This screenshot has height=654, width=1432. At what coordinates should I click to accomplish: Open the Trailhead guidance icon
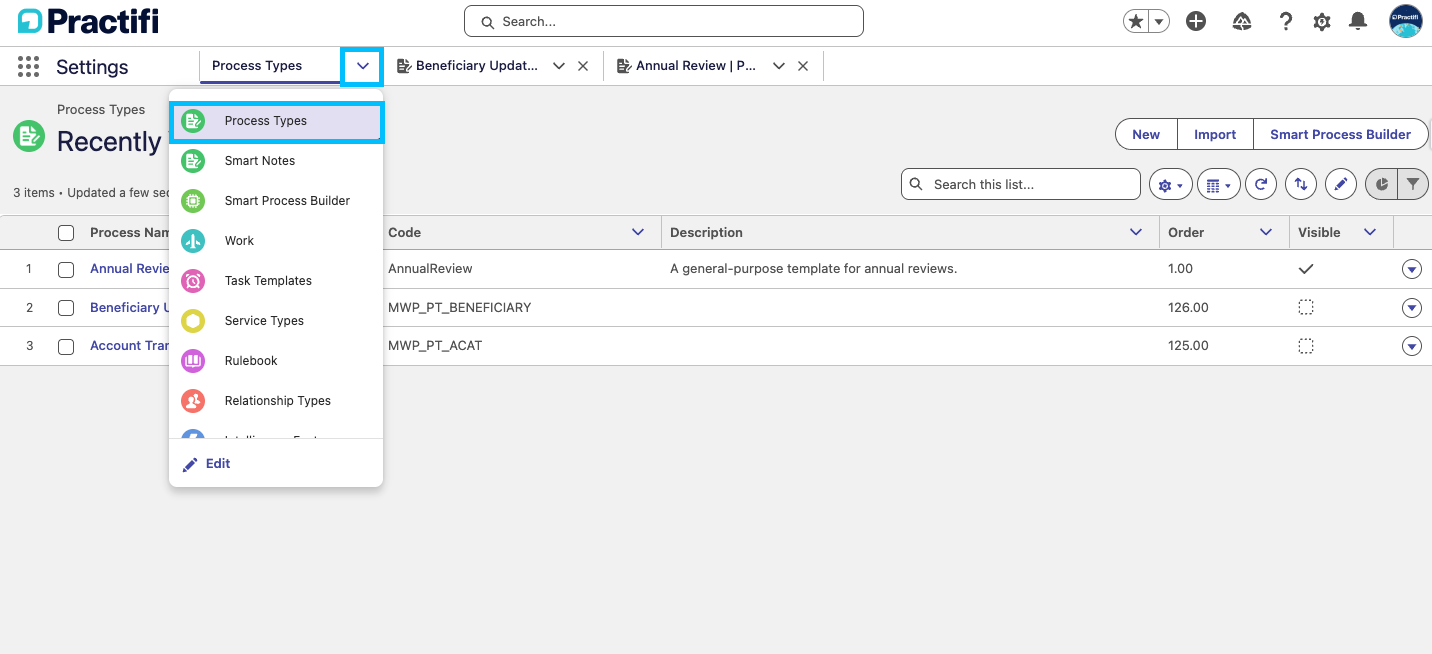point(1242,21)
